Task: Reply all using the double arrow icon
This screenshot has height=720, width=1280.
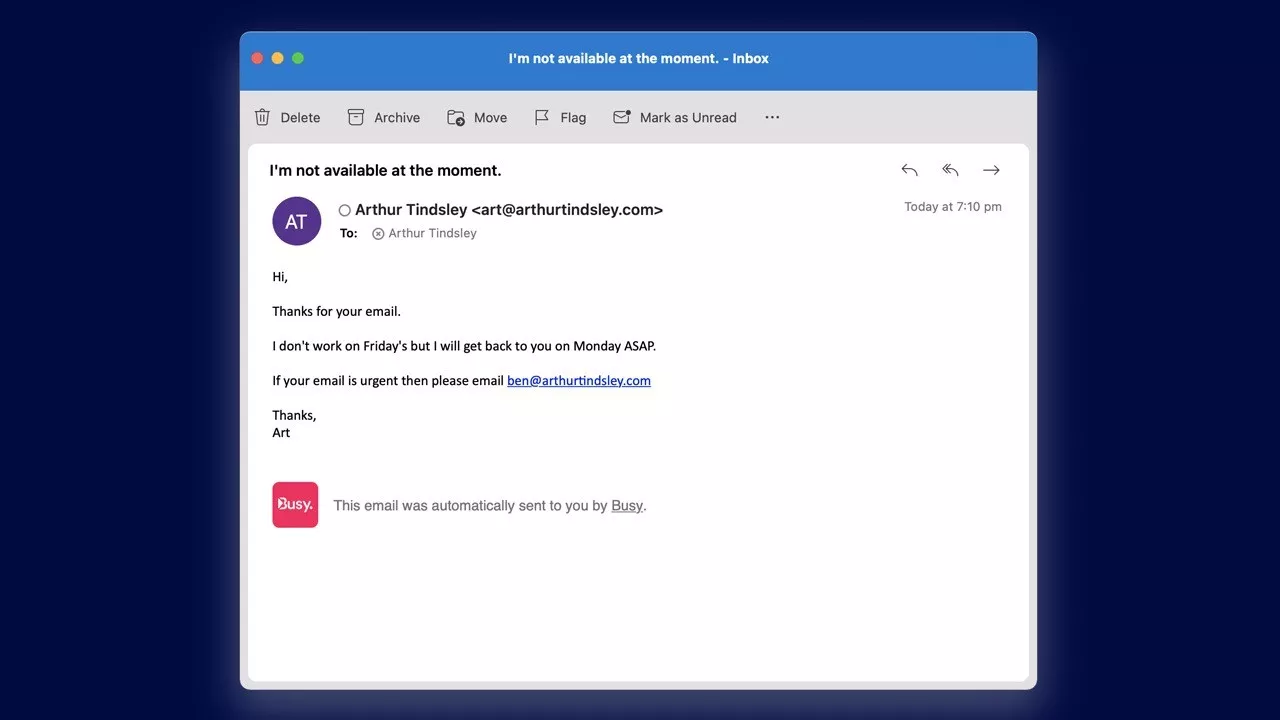Action: pos(950,170)
